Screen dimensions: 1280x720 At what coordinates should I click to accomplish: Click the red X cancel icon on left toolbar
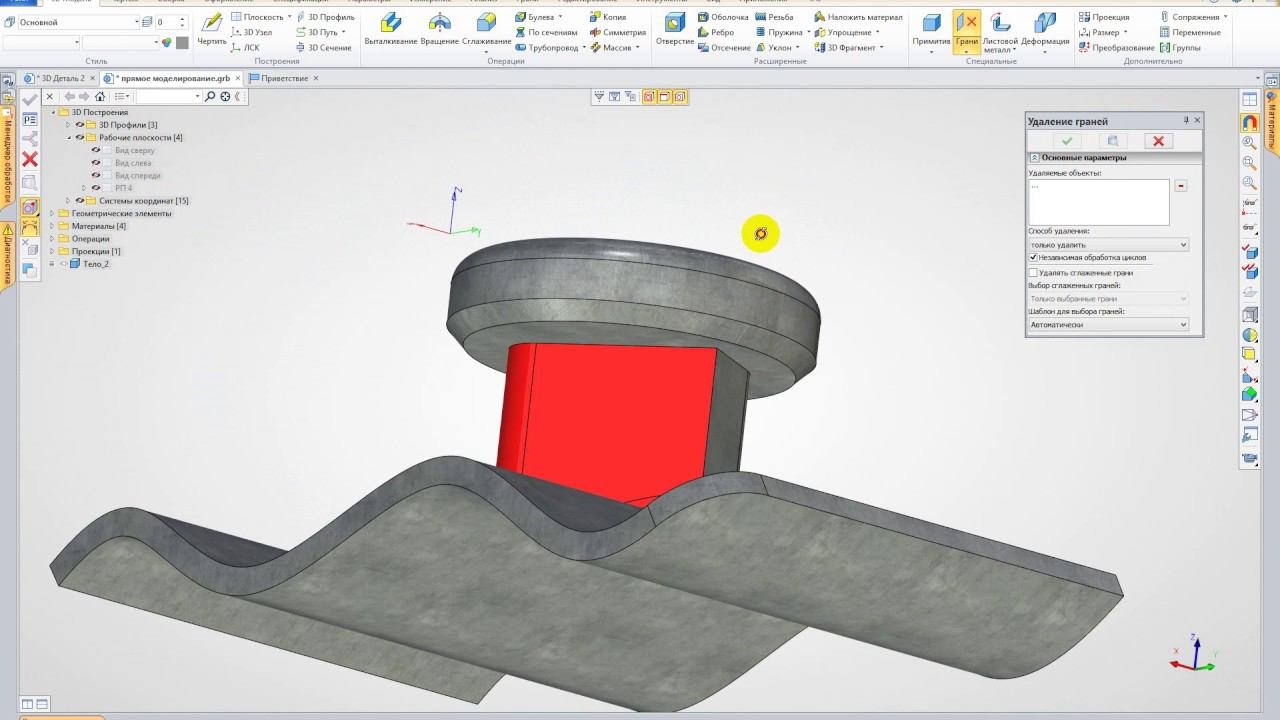(x=30, y=160)
